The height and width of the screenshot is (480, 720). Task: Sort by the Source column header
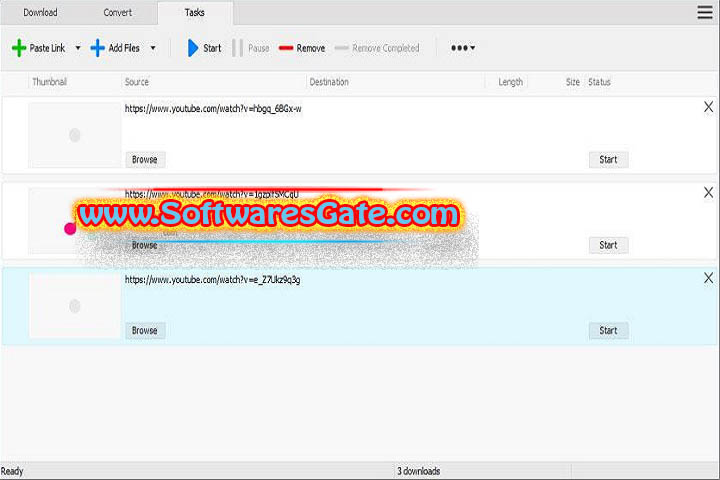pyautogui.click(x=137, y=82)
